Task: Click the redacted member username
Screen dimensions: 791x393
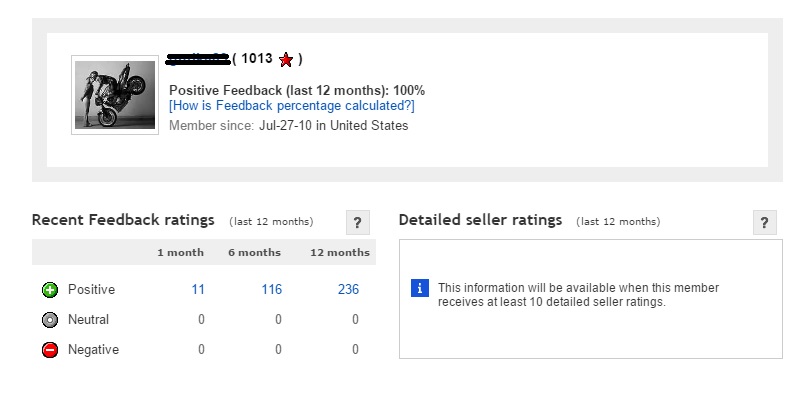Action: (x=198, y=59)
